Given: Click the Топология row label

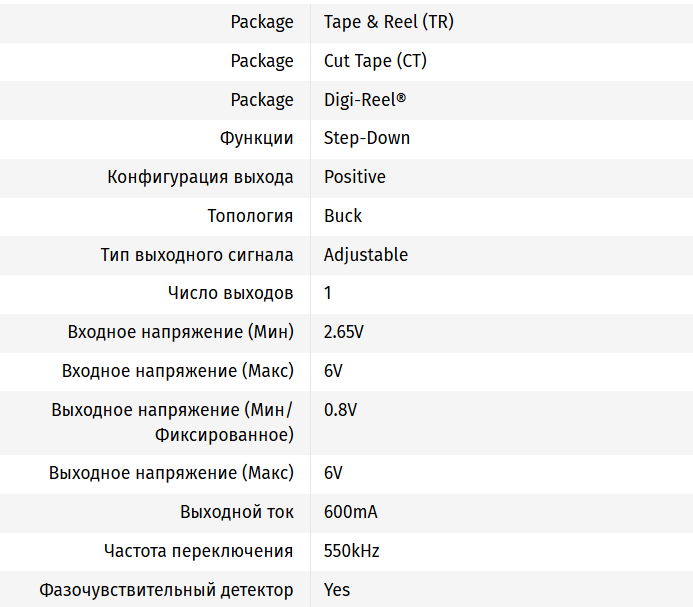Looking at the screenshot, I should pyautogui.click(x=250, y=216).
